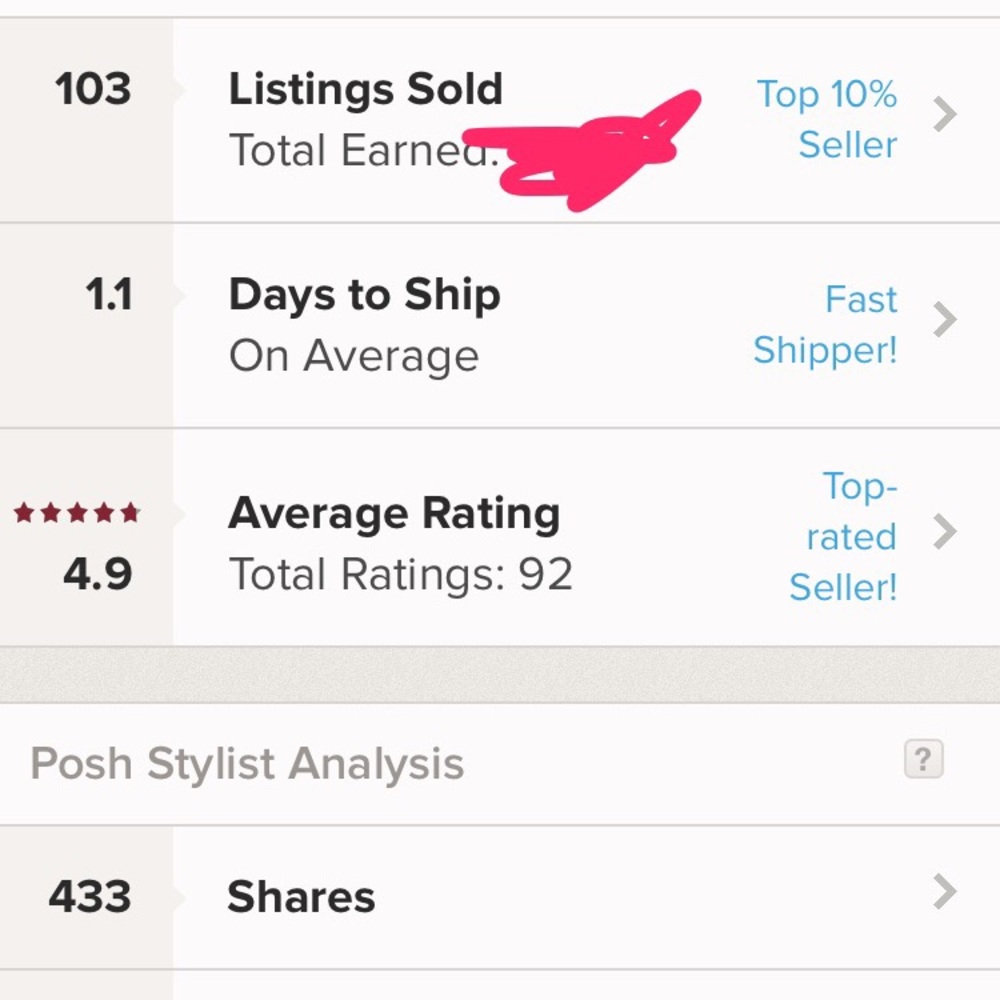This screenshot has height=1000, width=1000.
Task: Tap the 103 listings sold count
Action: [x=92, y=90]
